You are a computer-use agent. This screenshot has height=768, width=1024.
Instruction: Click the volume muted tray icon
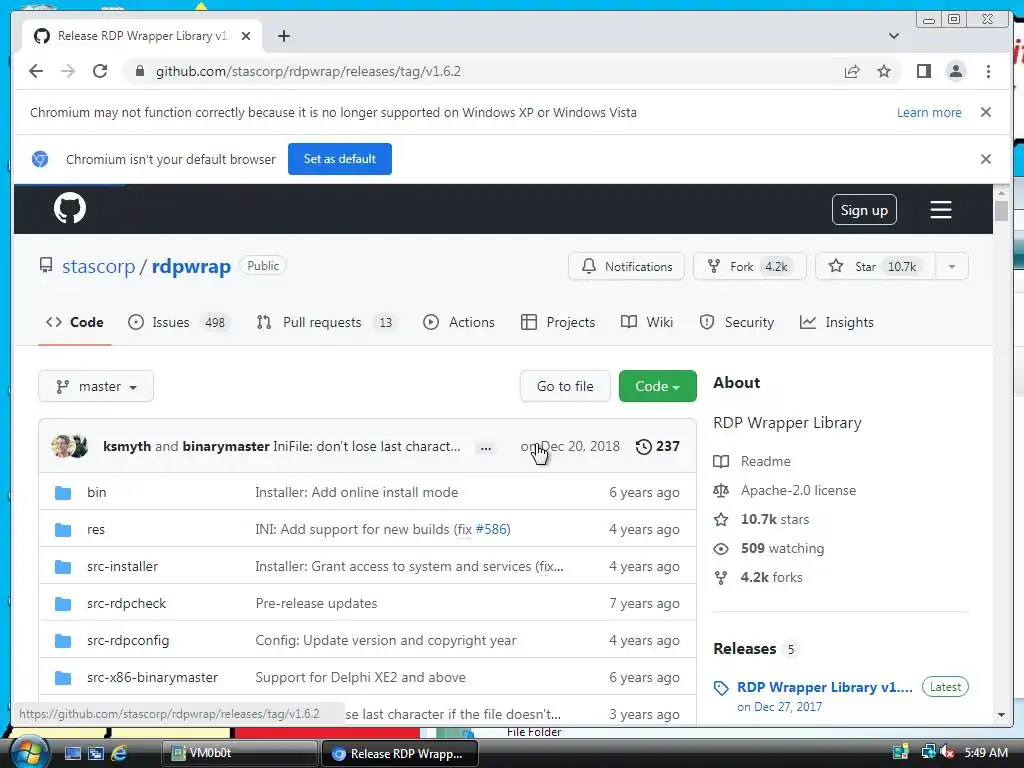947,752
